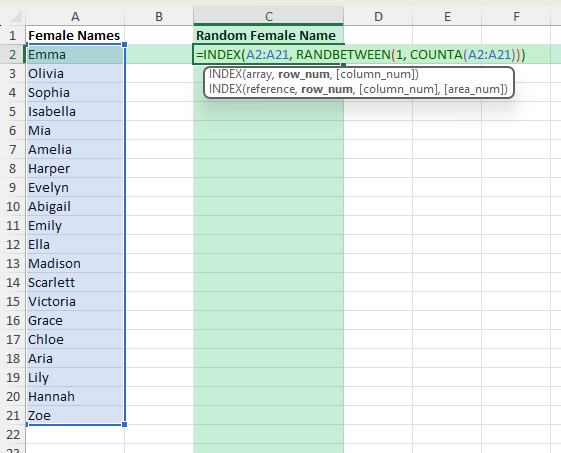Select the cell containing Olivia
This screenshot has height=453, width=561.
pyautogui.click(x=75, y=73)
